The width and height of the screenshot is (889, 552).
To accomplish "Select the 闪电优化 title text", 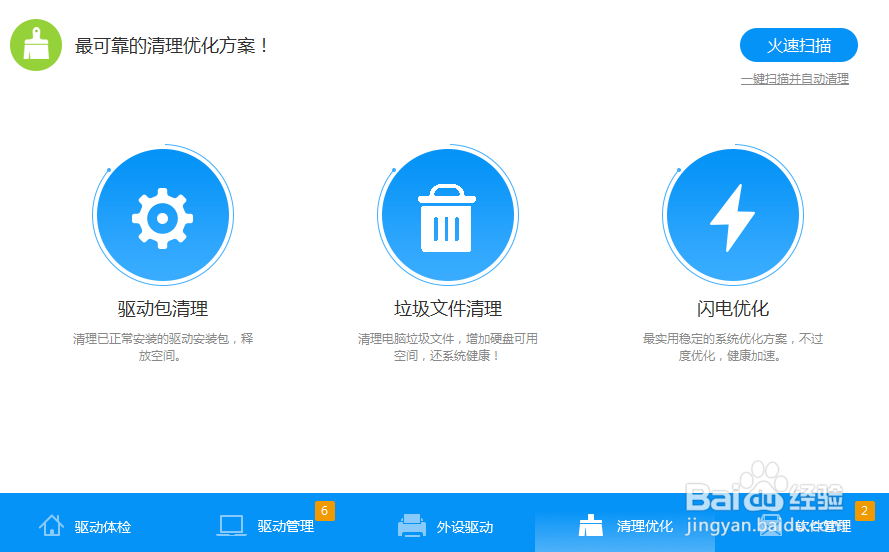I will (732, 308).
